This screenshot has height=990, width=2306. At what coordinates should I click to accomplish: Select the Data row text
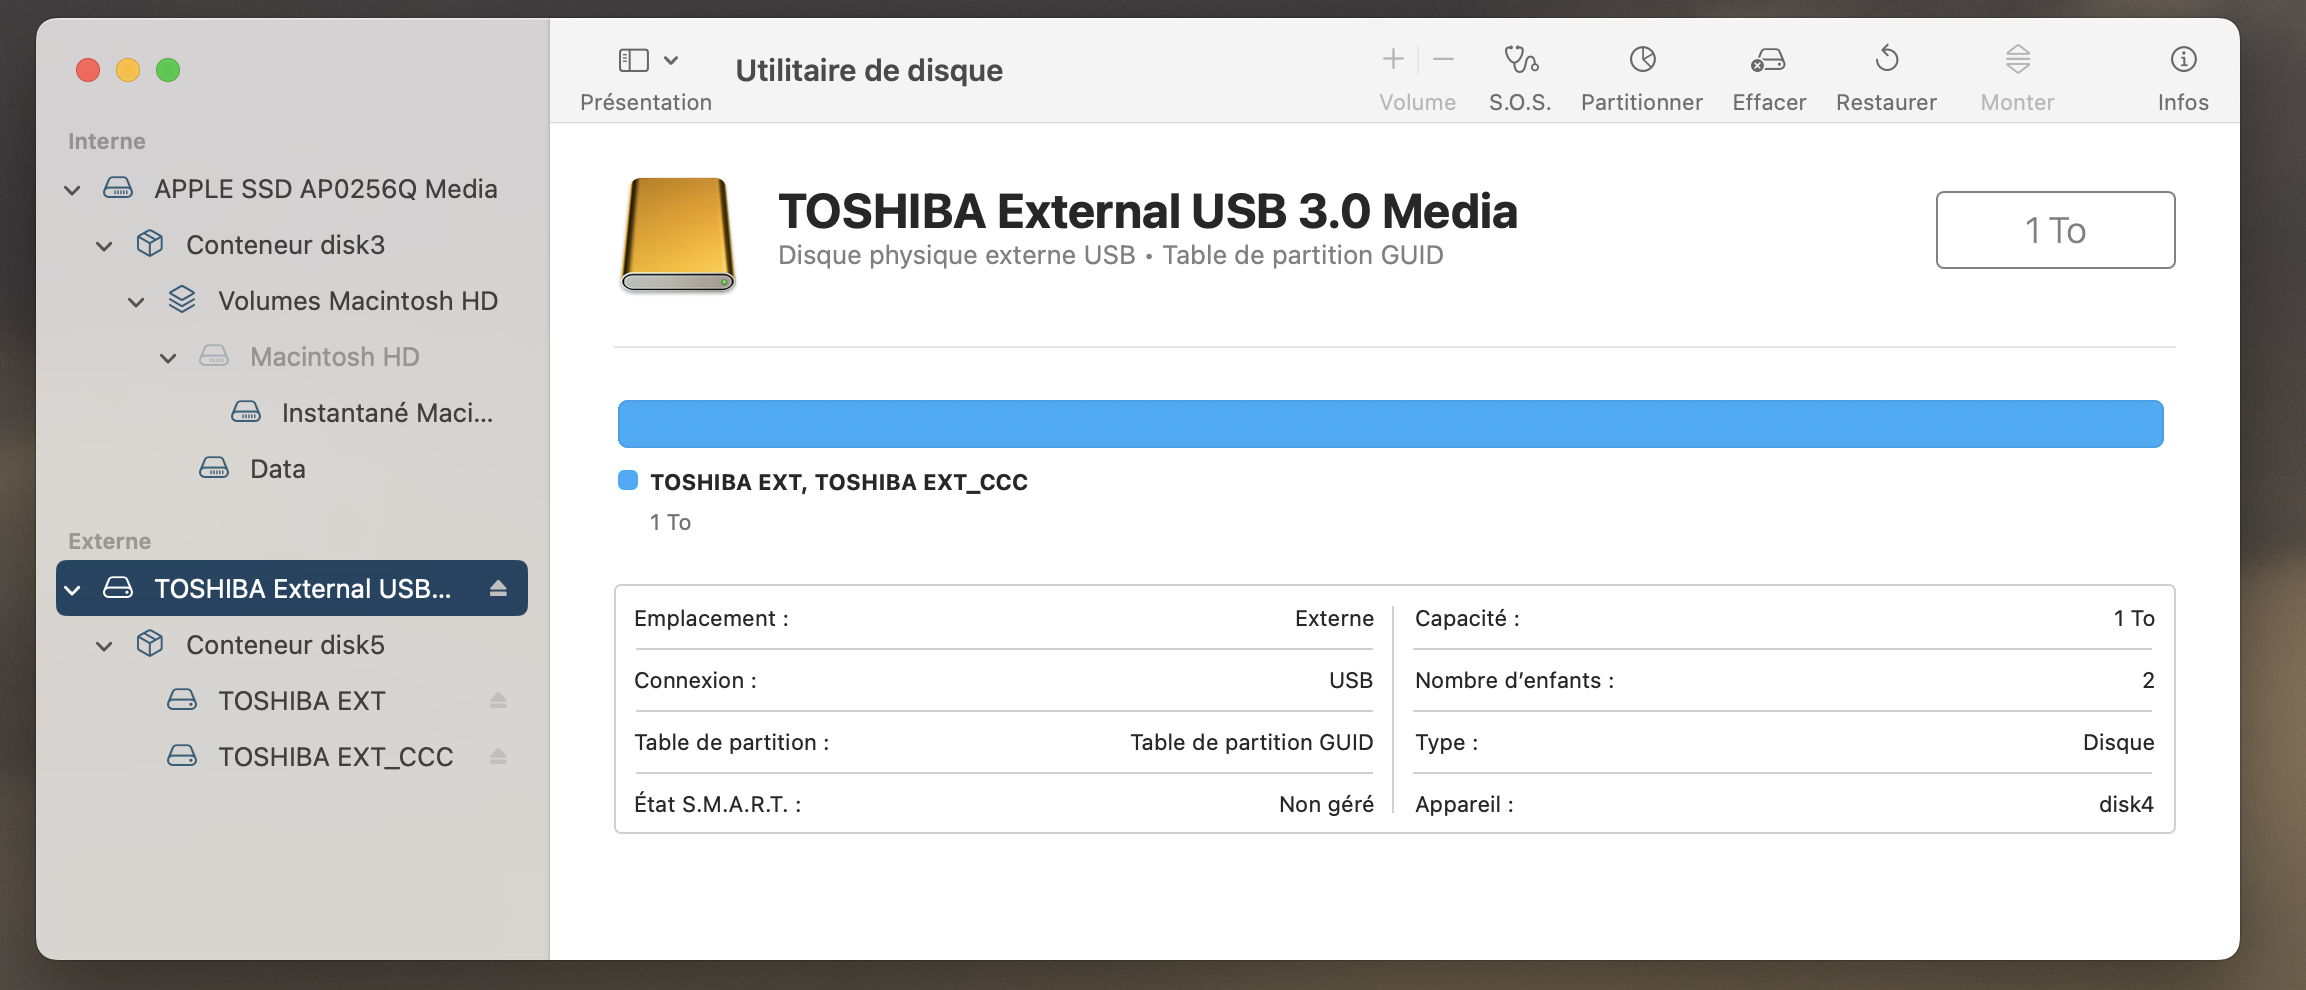(278, 469)
